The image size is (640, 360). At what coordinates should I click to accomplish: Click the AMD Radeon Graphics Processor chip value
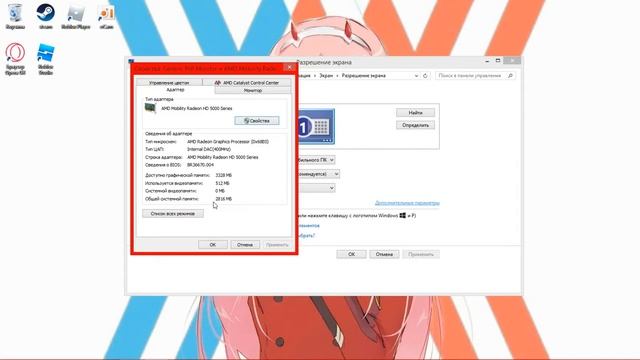(228, 142)
